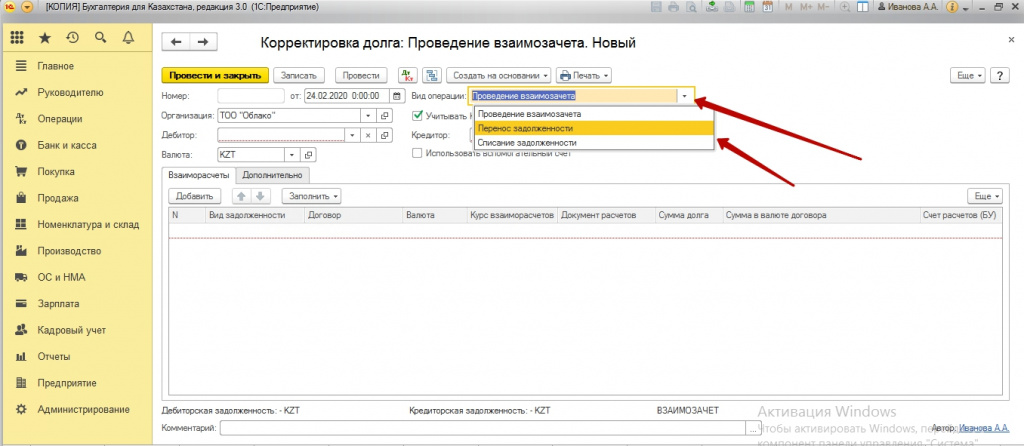Screen dimensions: 1024x446
Task: Click the Дебитор input field
Action: click(x=281, y=135)
